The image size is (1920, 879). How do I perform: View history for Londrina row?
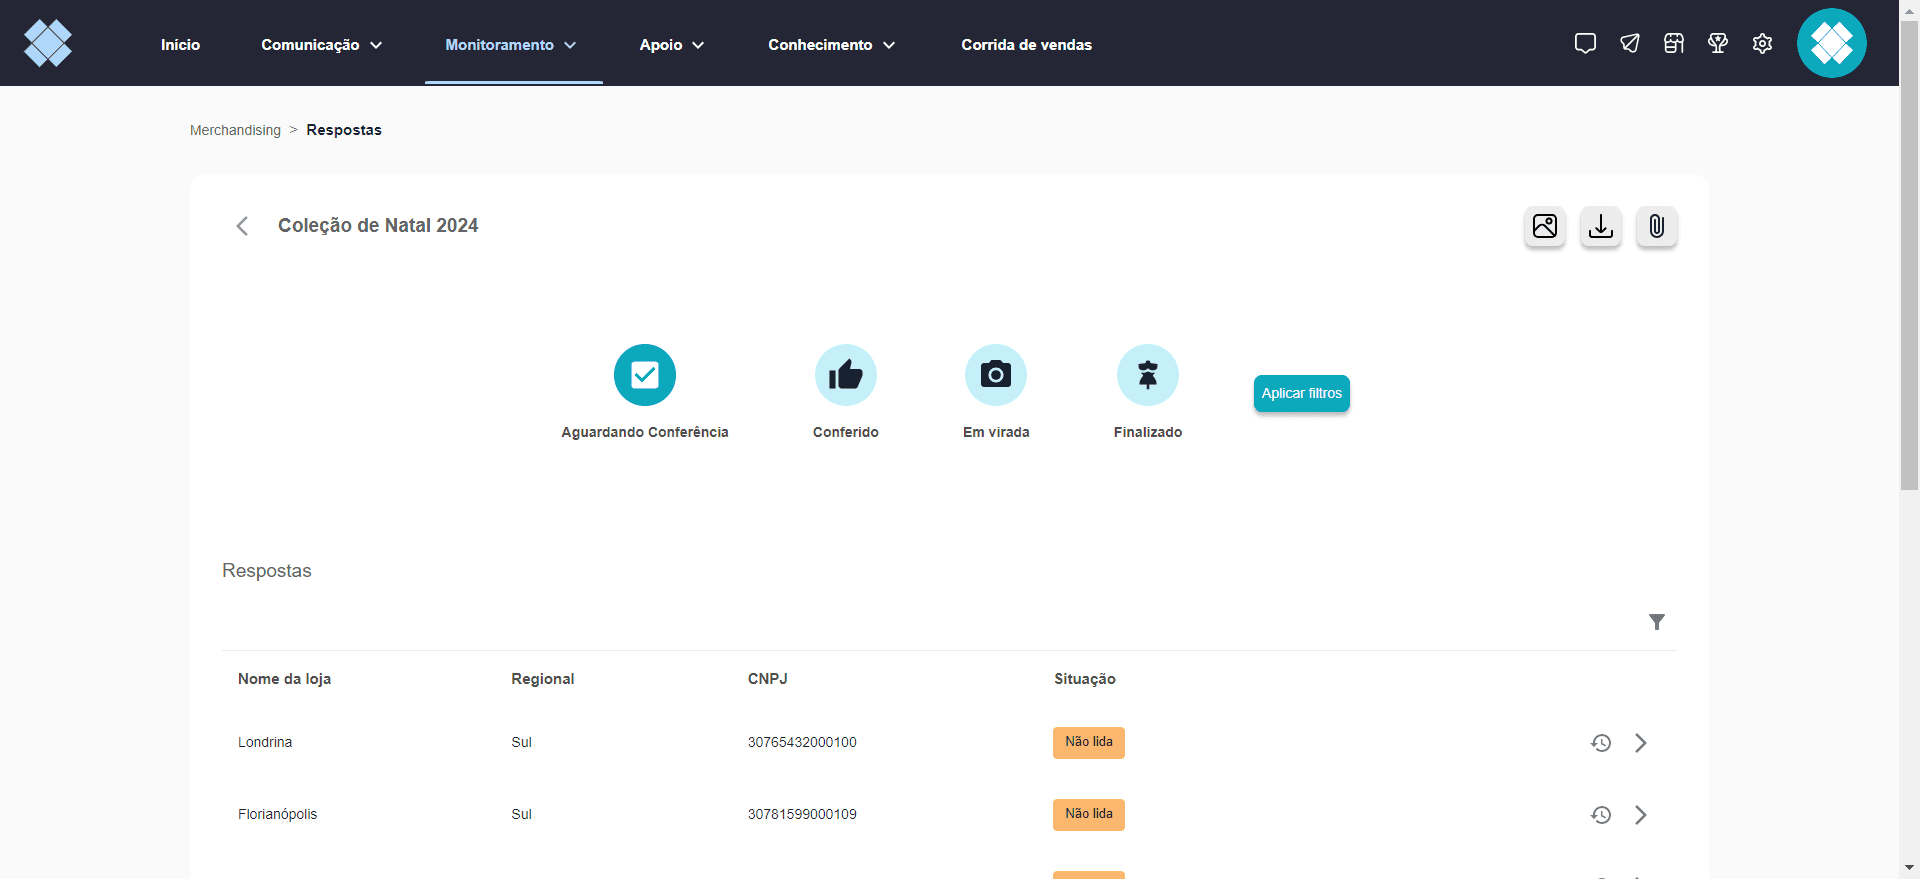1601,743
